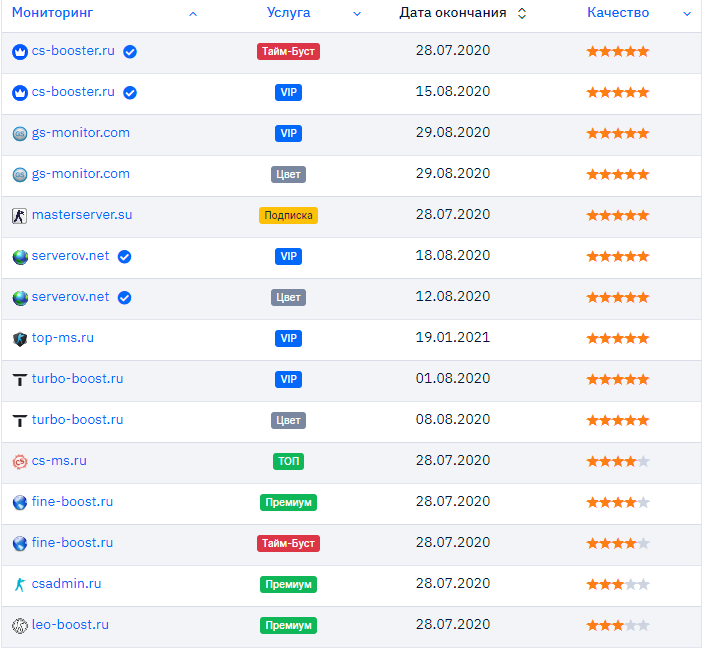702x648 pixels.
Task: Click verified checkmark in cs-booster.ru Тайм-Буст row
Action: point(130,52)
